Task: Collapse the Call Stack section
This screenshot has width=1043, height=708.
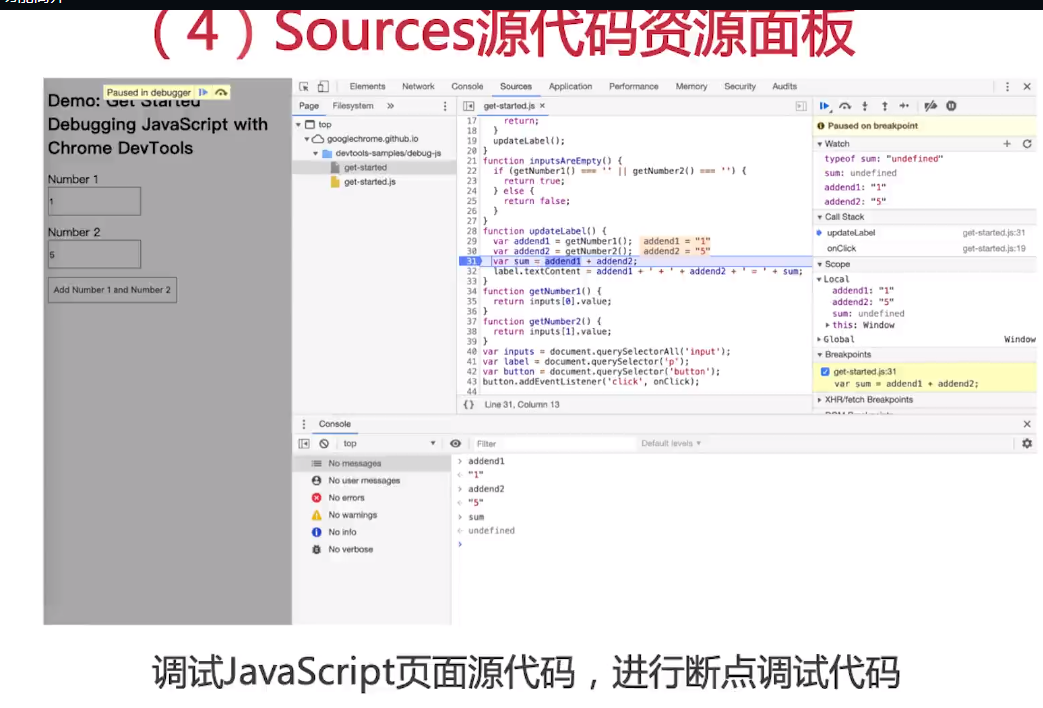Action: pos(820,217)
